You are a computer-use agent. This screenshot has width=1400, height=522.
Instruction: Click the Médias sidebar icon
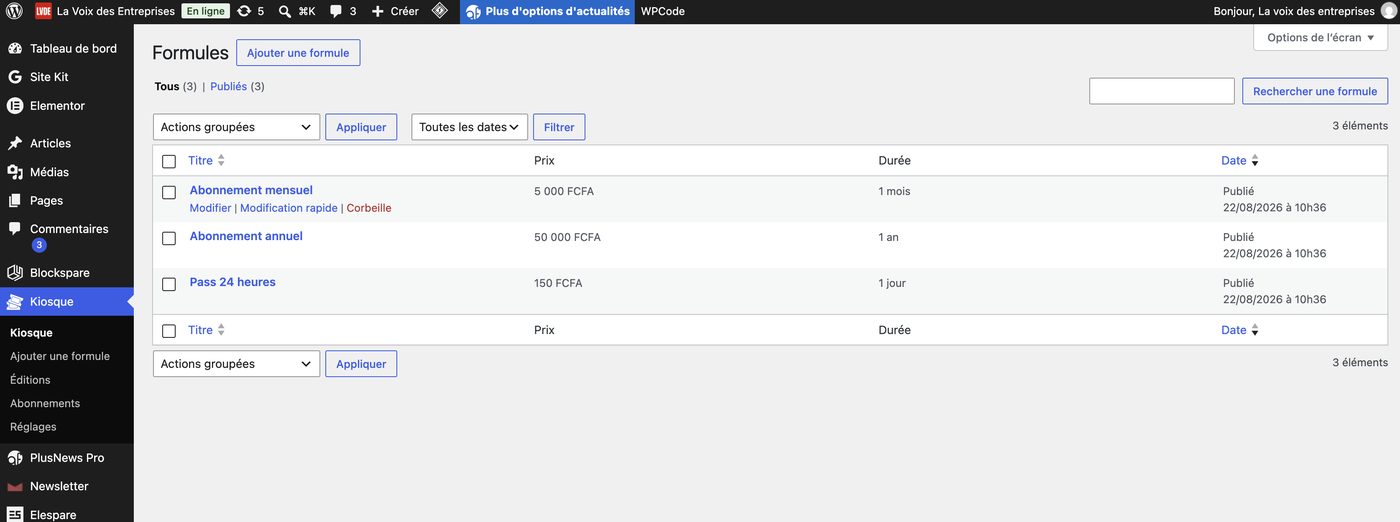(x=15, y=172)
